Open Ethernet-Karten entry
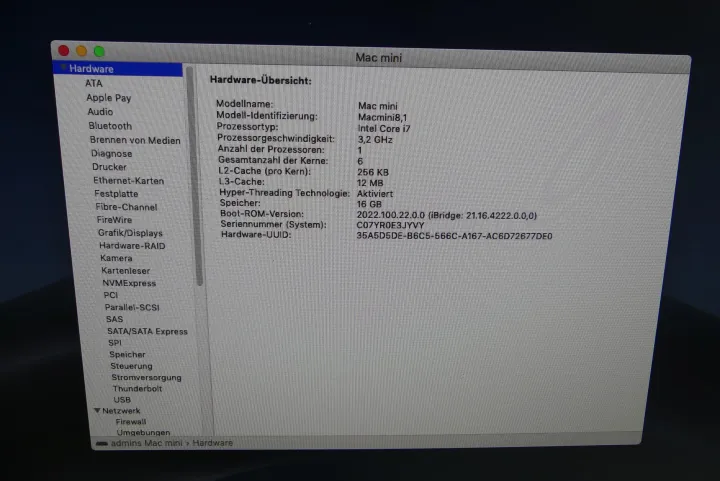 pyautogui.click(x=129, y=180)
